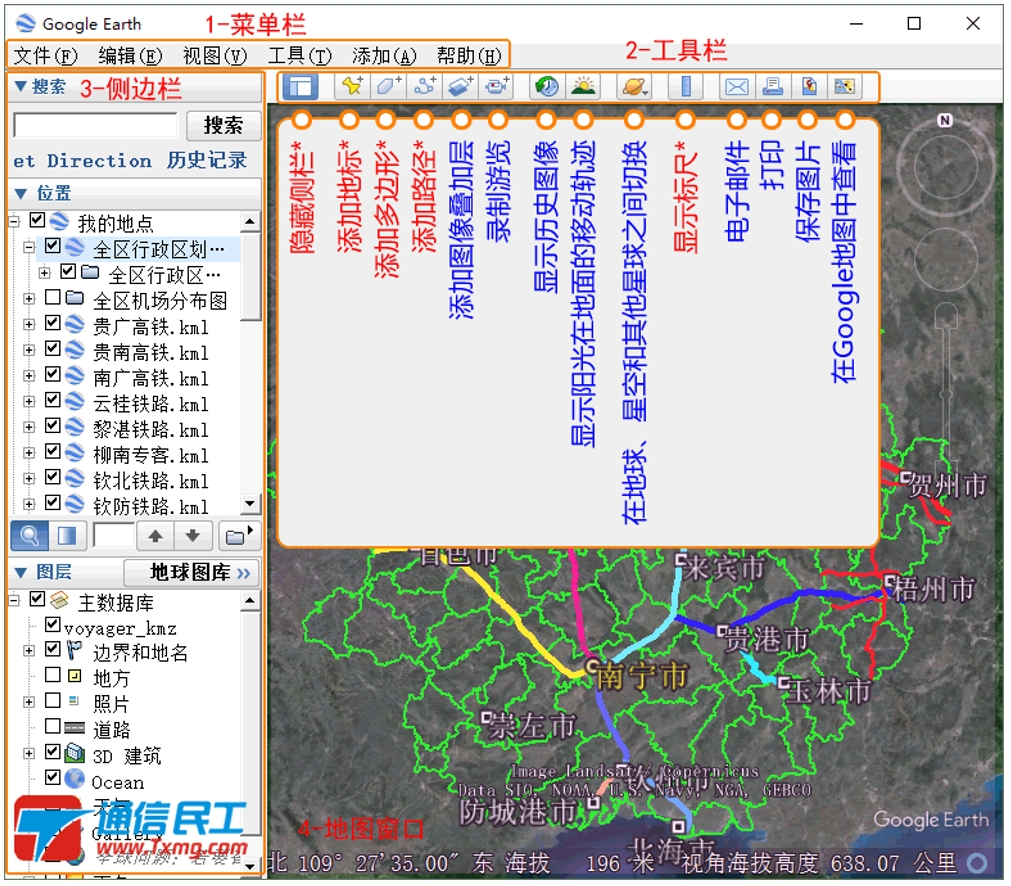
Task: Toggle the 贵南高铁.kml checkbox
Action: pyautogui.click(x=53, y=349)
